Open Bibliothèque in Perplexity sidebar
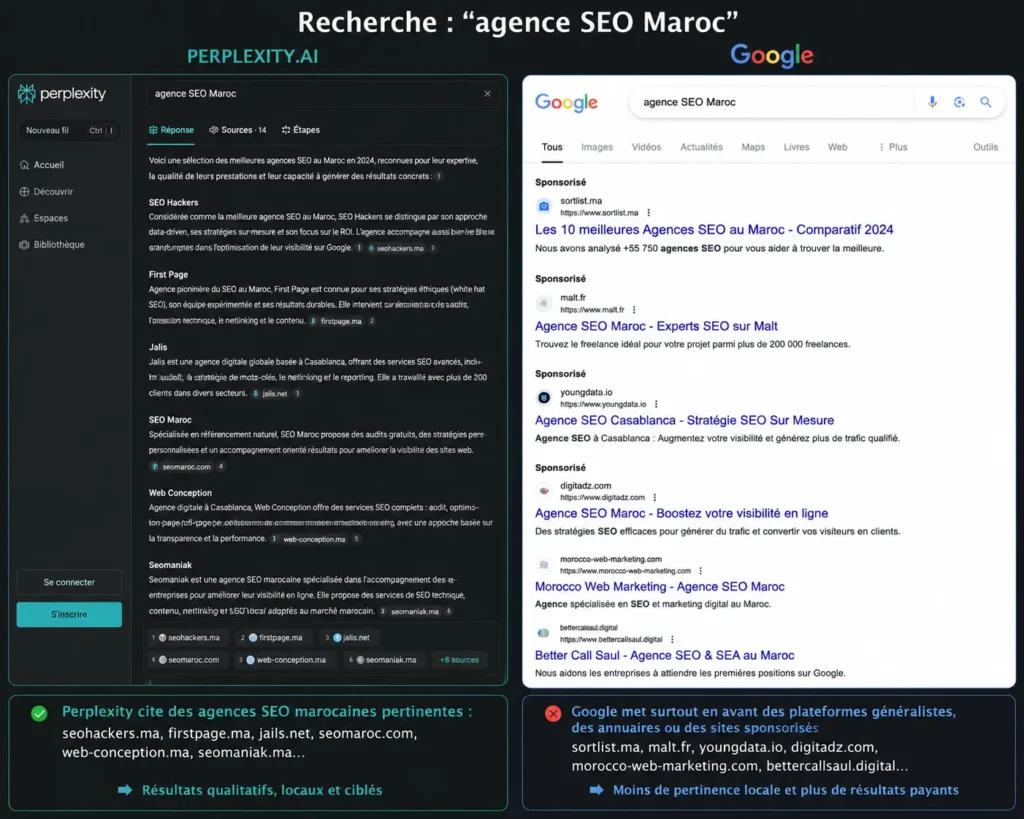The width and height of the screenshot is (1024, 819). (x=52, y=244)
